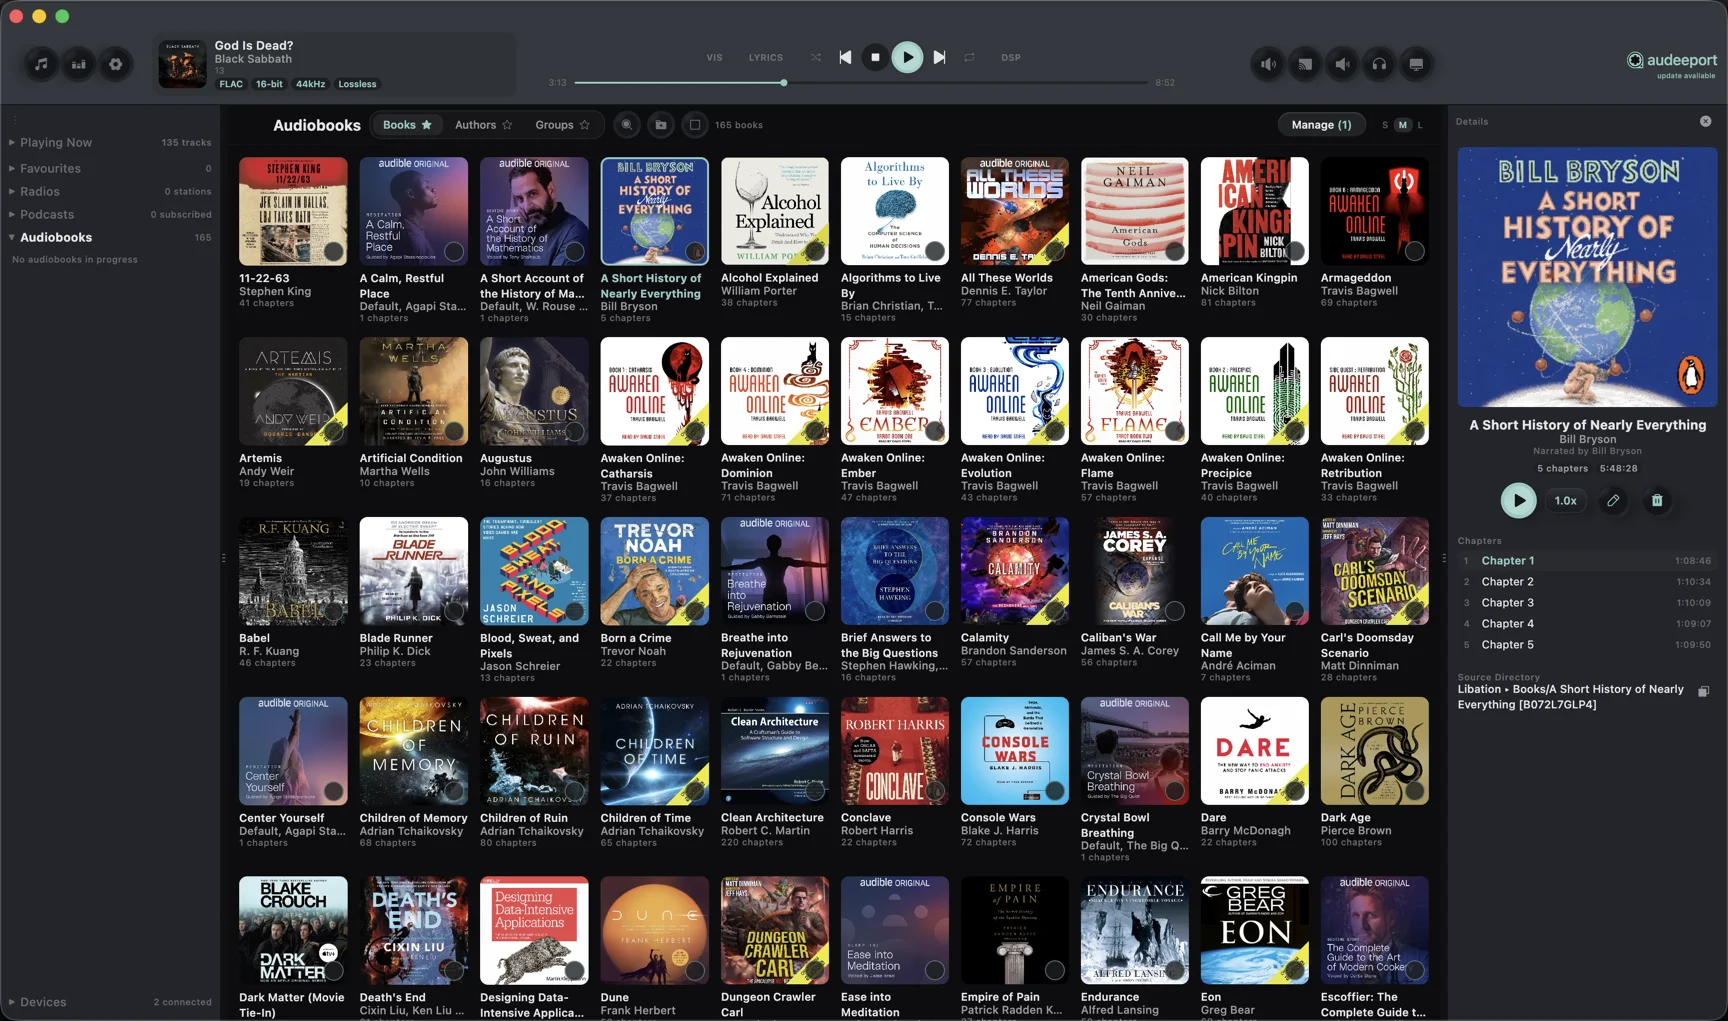Close the Details panel

pos(1705,121)
